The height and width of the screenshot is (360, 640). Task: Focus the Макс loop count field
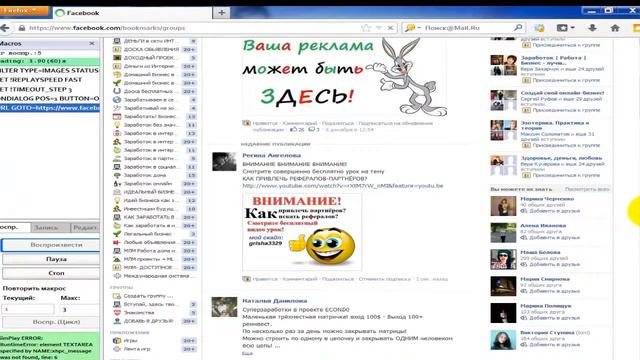tap(80, 309)
